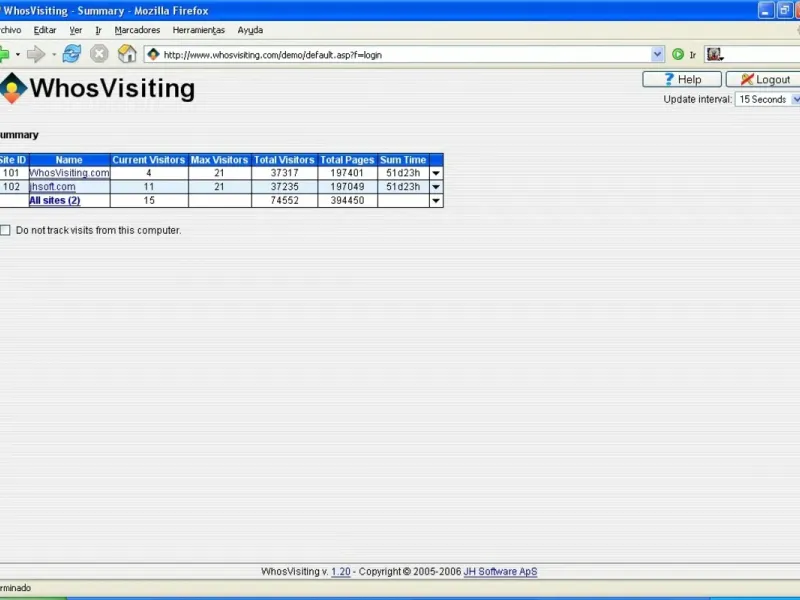Go to the home page icon
800x600 pixels.
[x=127, y=54]
